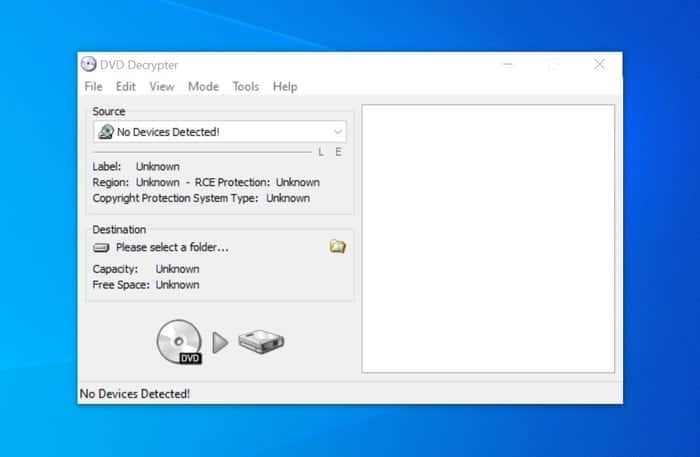Open the Edit menu

pos(125,87)
